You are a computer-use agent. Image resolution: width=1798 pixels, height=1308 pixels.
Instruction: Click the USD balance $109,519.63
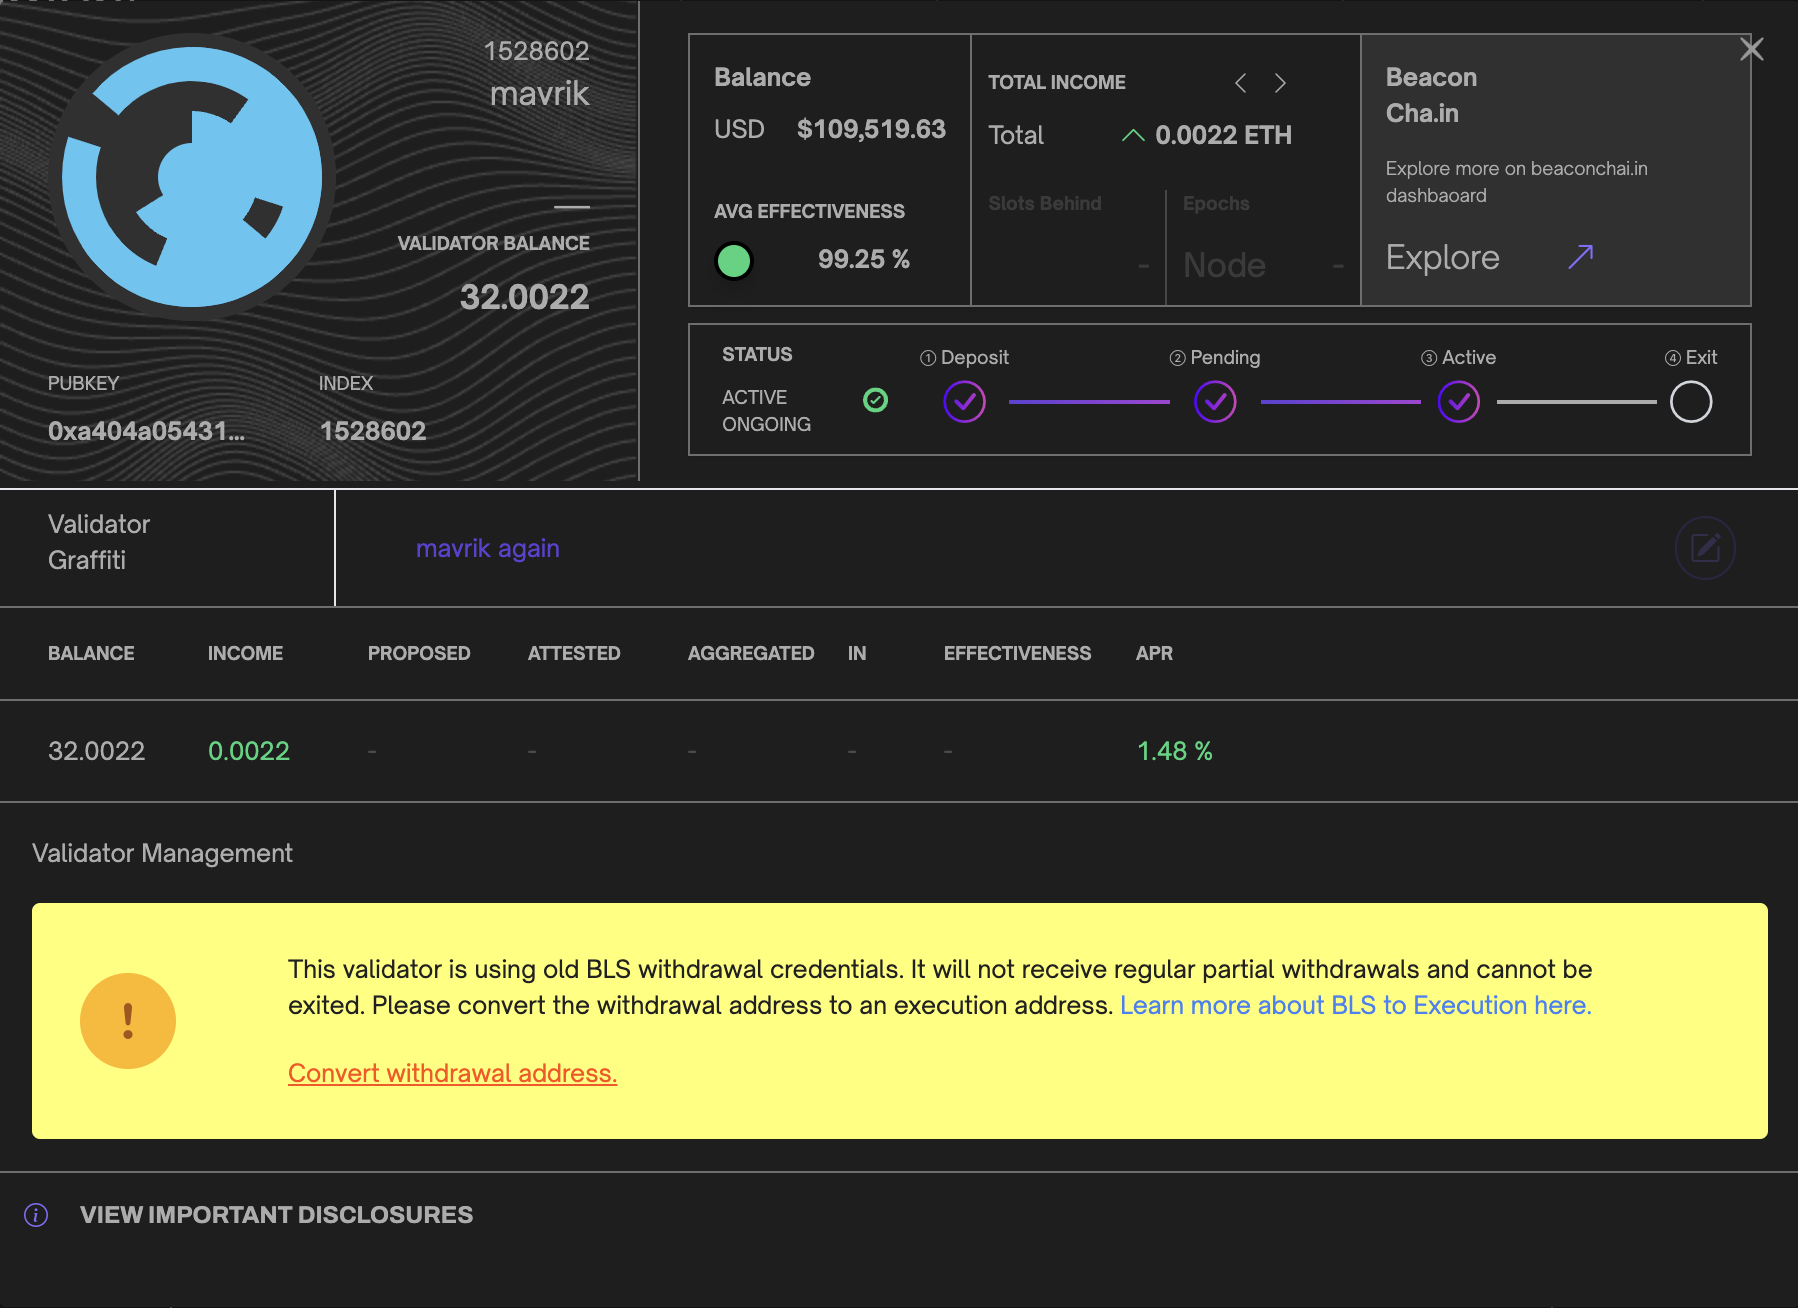tap(871, 129)
